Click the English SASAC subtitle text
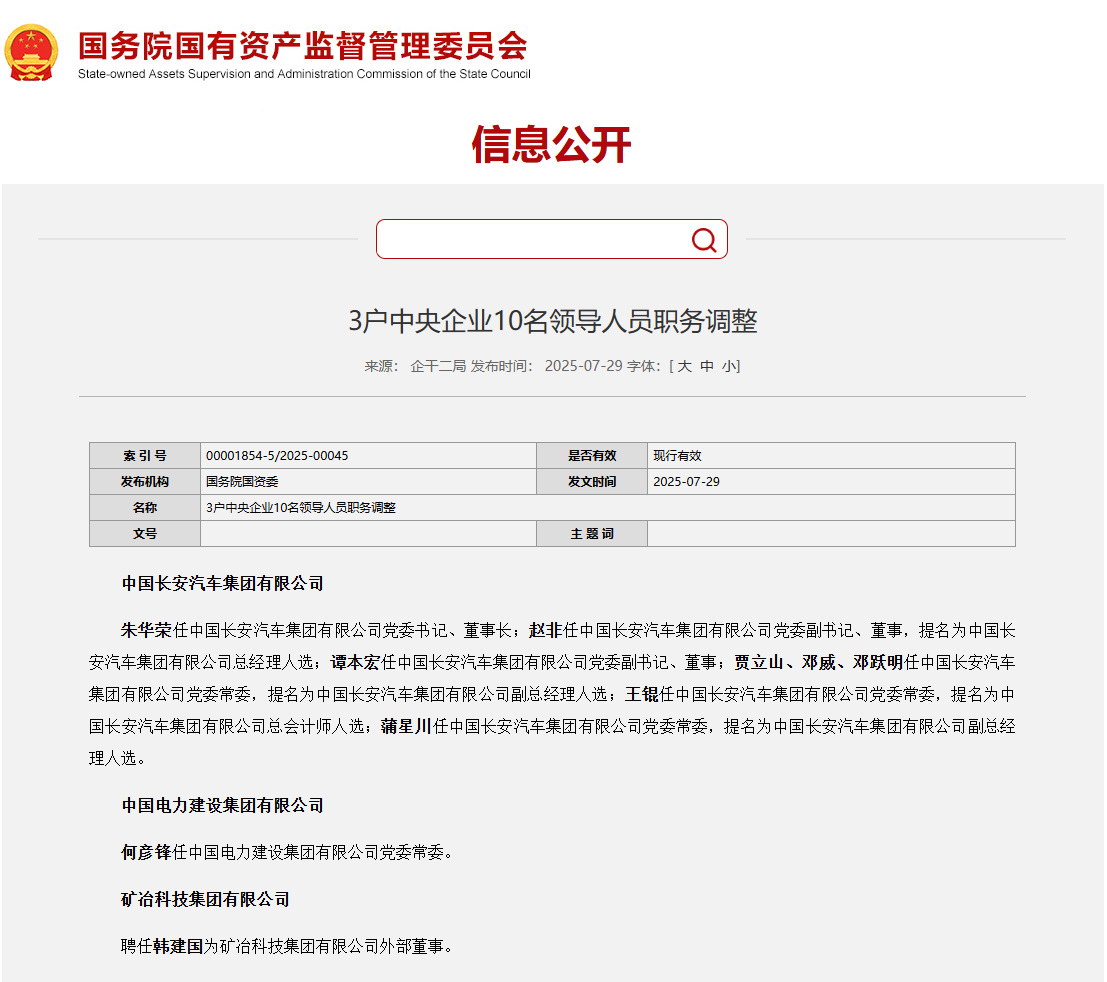This screenshot has height=982, width=1107. [304, 73]
